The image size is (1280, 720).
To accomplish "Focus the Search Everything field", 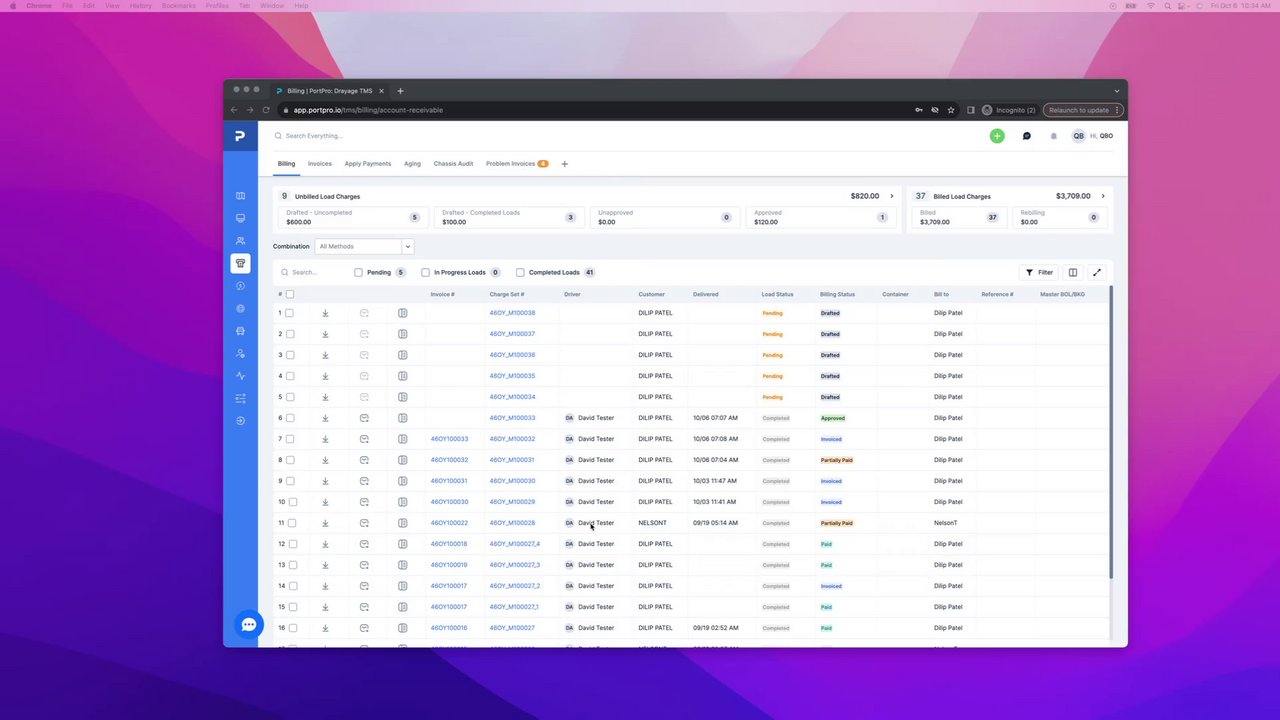I will point(313,136).
